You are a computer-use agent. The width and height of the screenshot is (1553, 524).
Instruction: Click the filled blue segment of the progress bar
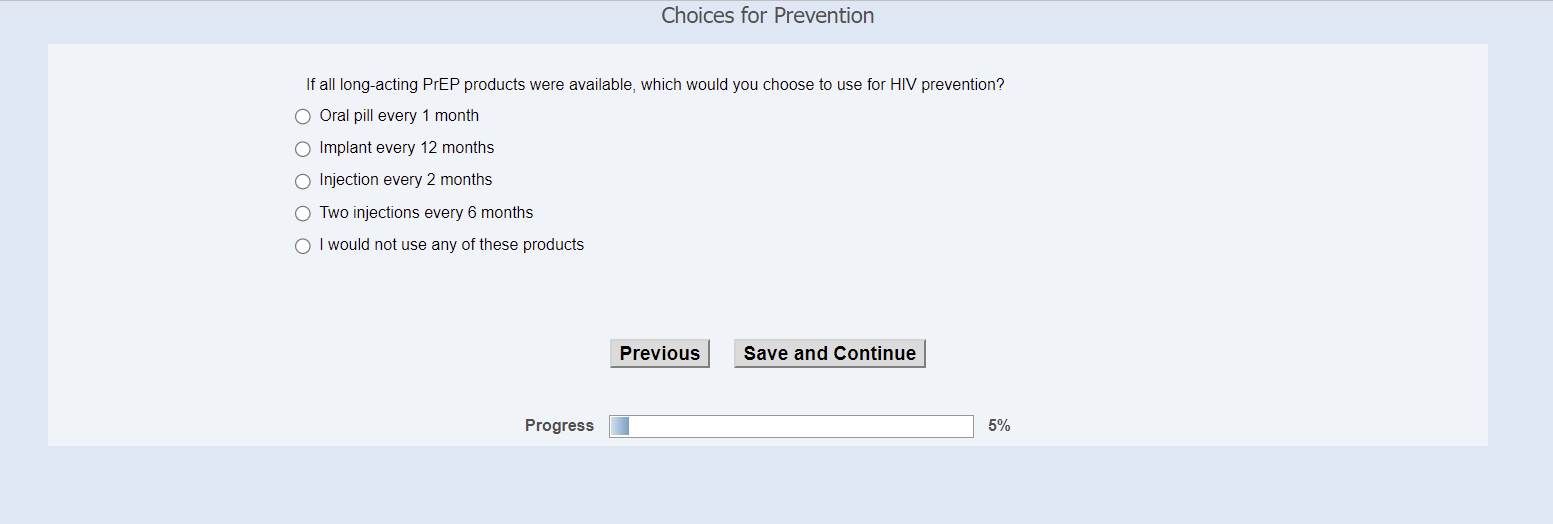tap(619, 427)
